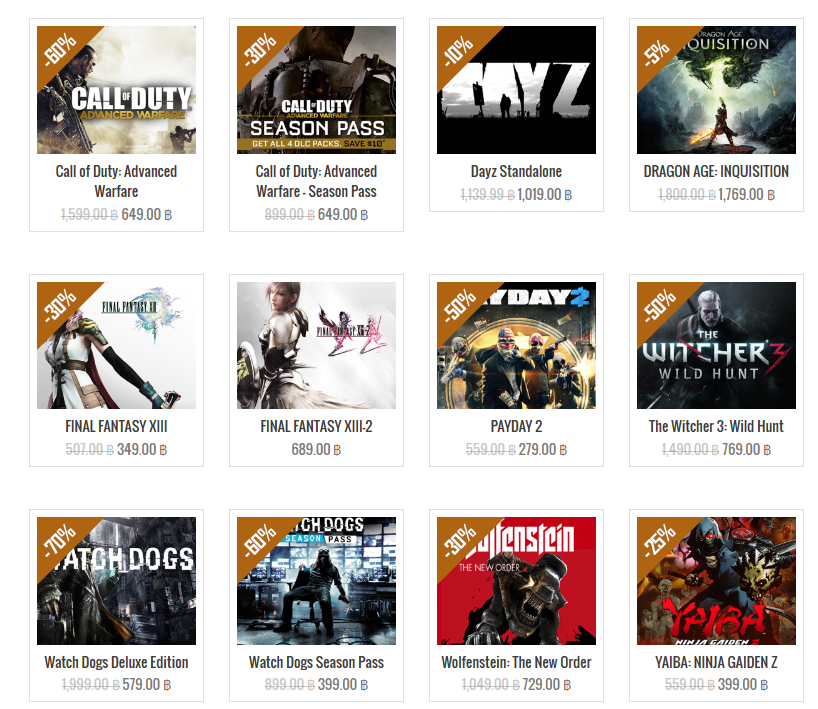Click the struck-through 1,599.00 original price

89,214
